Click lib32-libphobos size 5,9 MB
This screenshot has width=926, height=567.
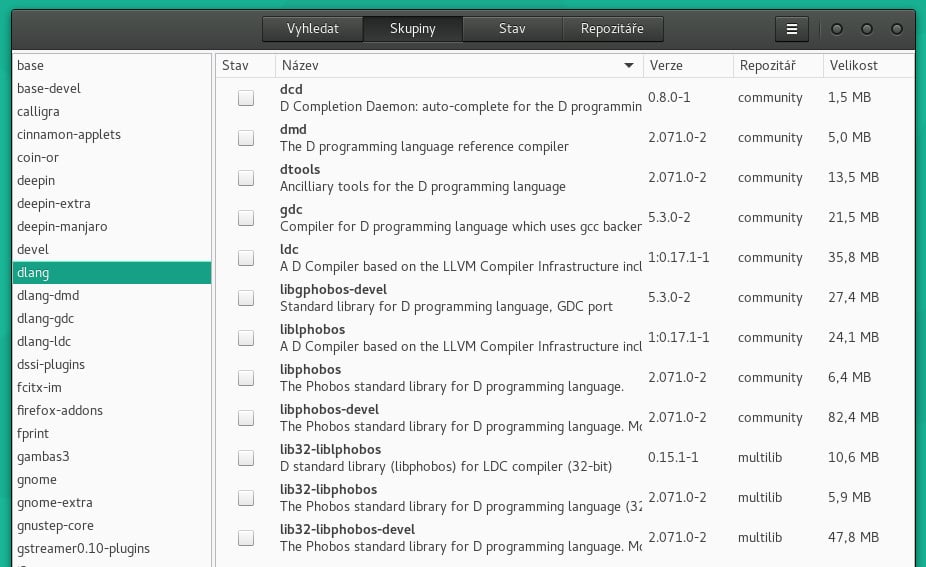[x=849, y=498]
